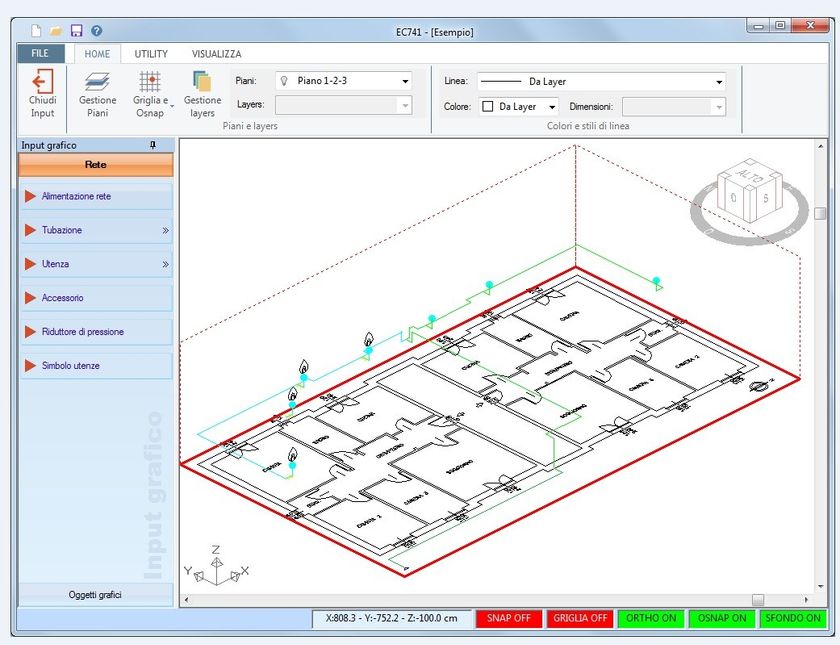The image size is (840, 645).
Task: Click the red arrow next to Alimentazione rete
Action: click(30, 197)
